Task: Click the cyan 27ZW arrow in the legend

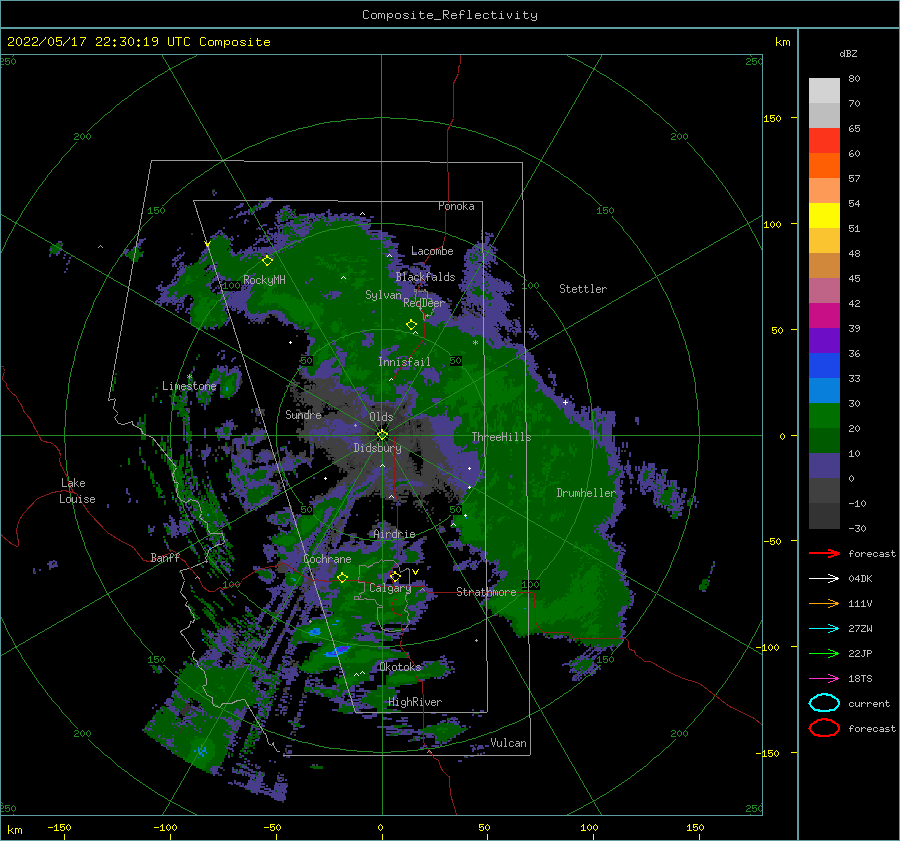Action: point(824,629)
